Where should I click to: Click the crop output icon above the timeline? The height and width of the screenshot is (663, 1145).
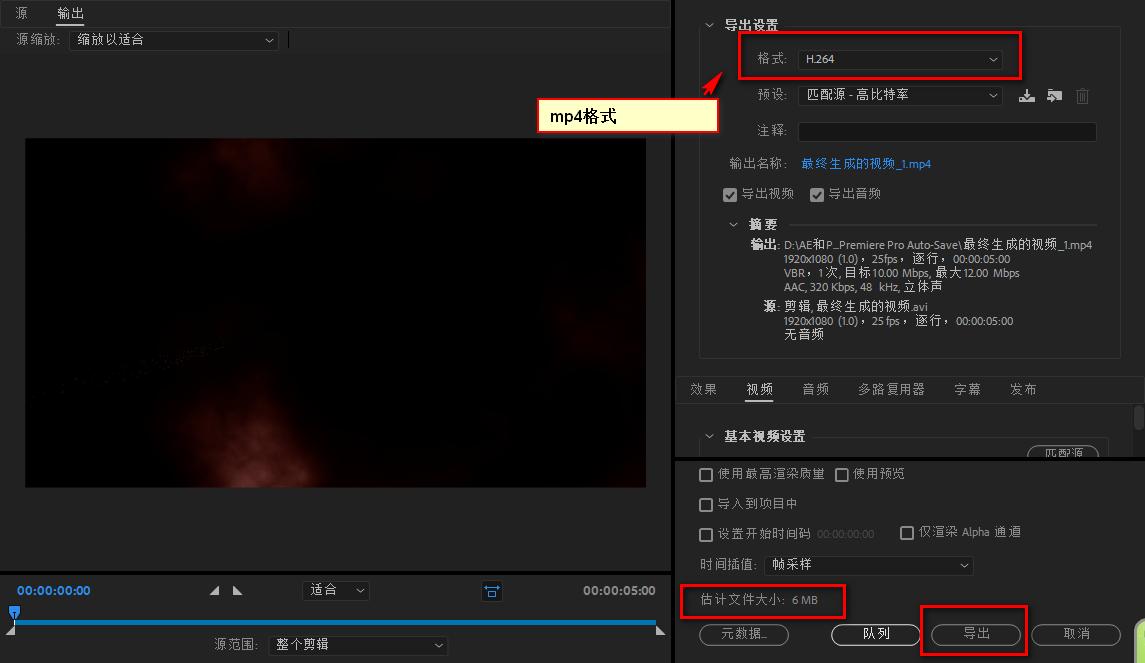[491, 591]
